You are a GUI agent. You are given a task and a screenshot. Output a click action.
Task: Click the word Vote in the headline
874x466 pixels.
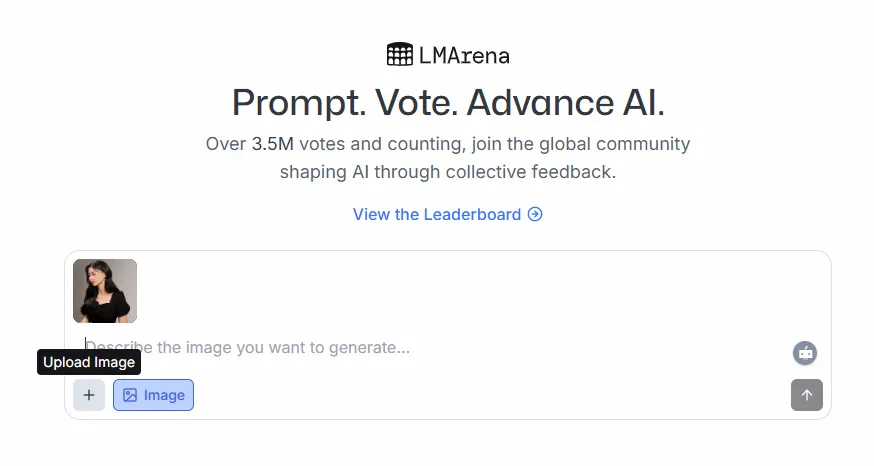(412, 103)
